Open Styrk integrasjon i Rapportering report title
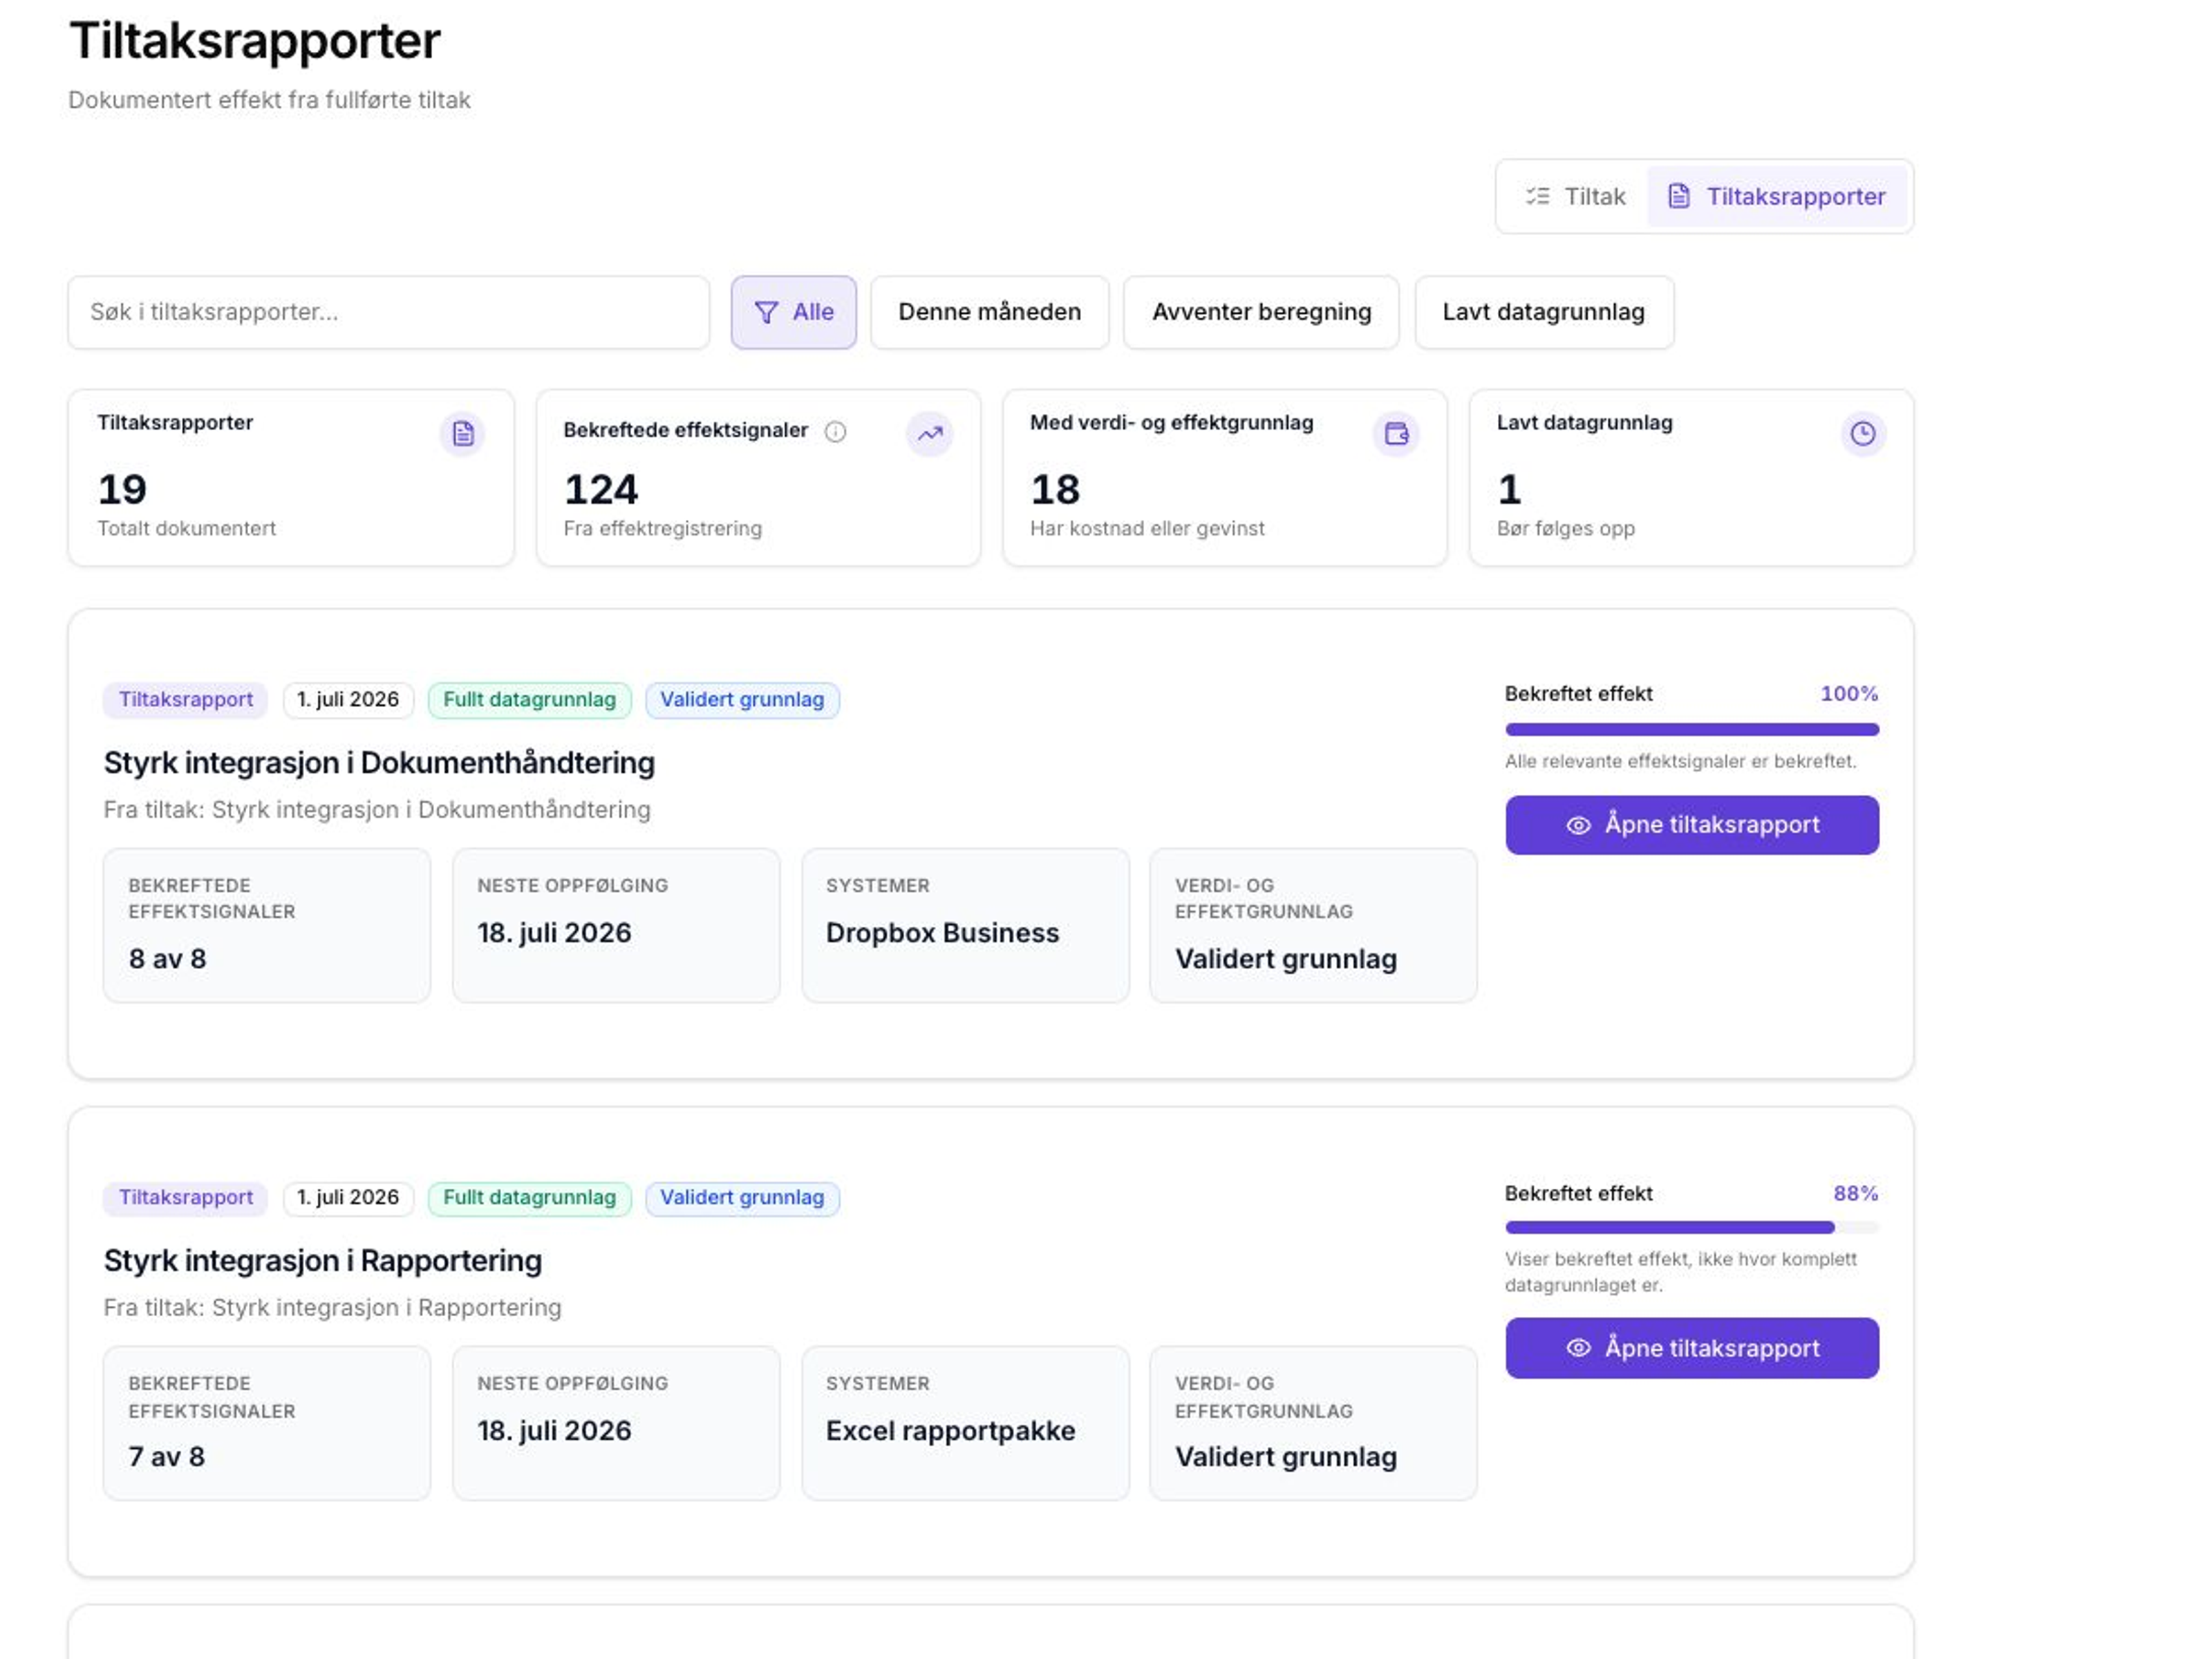 (323, 1261)
